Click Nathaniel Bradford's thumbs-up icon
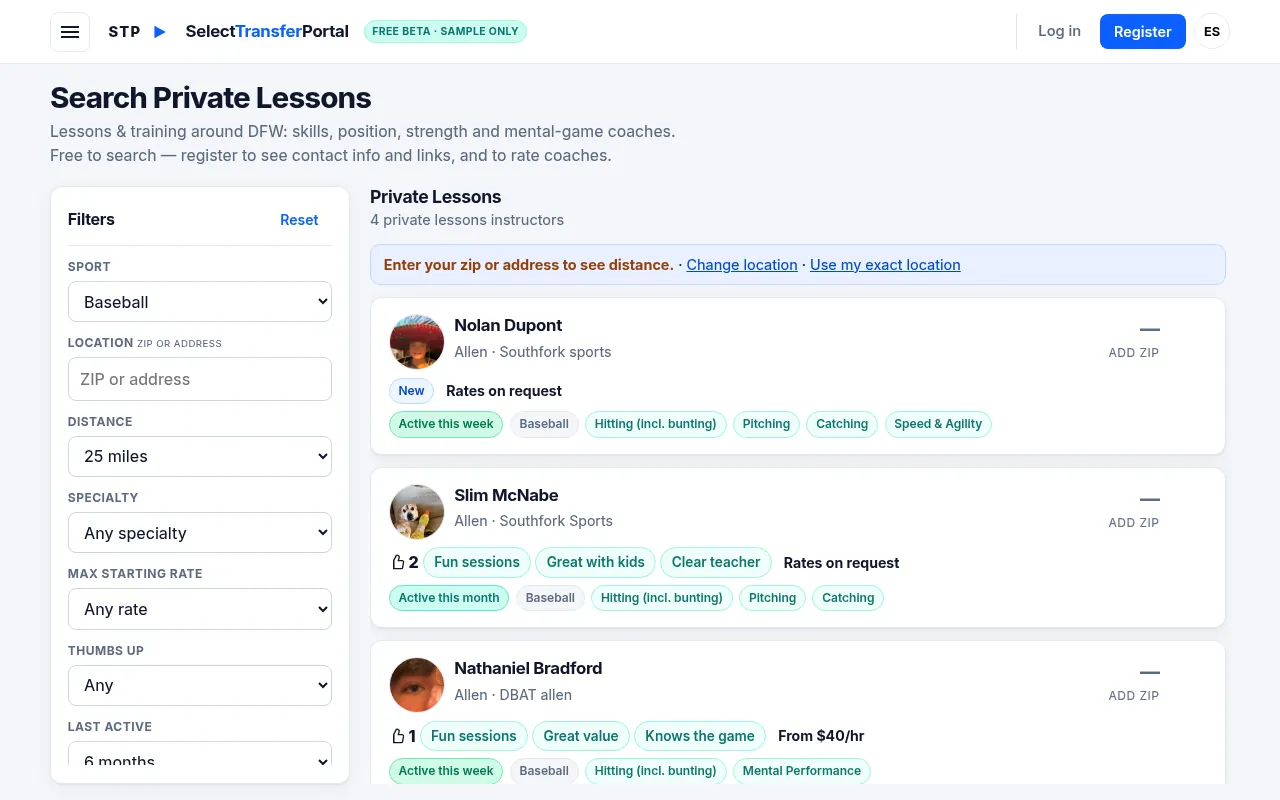Screen dimensions: 1280x800 coord(398,736)
